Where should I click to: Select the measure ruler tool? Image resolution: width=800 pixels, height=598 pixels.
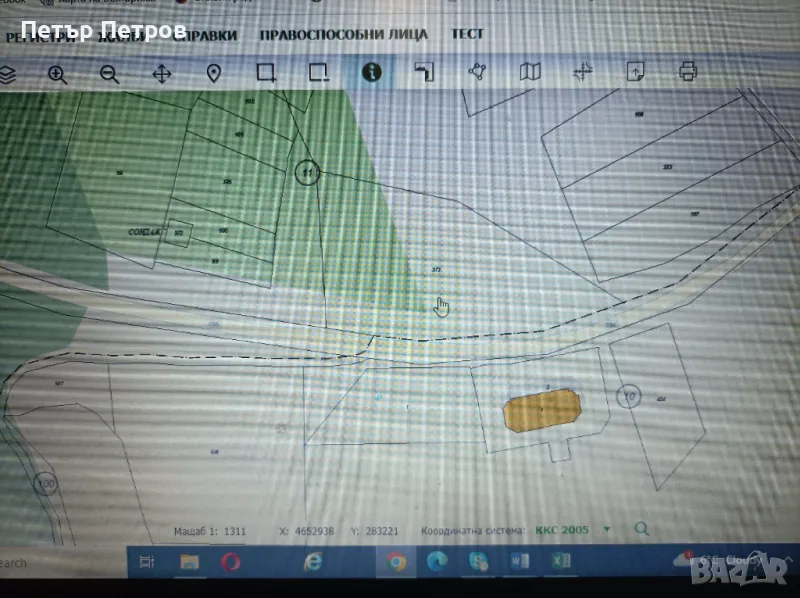[x=425, y=72]
